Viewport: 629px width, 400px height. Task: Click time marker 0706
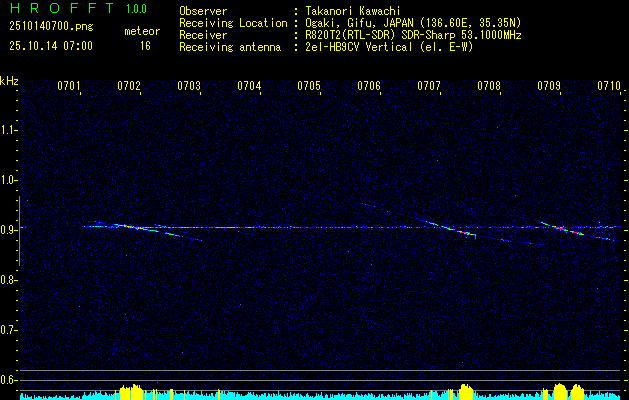(x=369, y=85)
